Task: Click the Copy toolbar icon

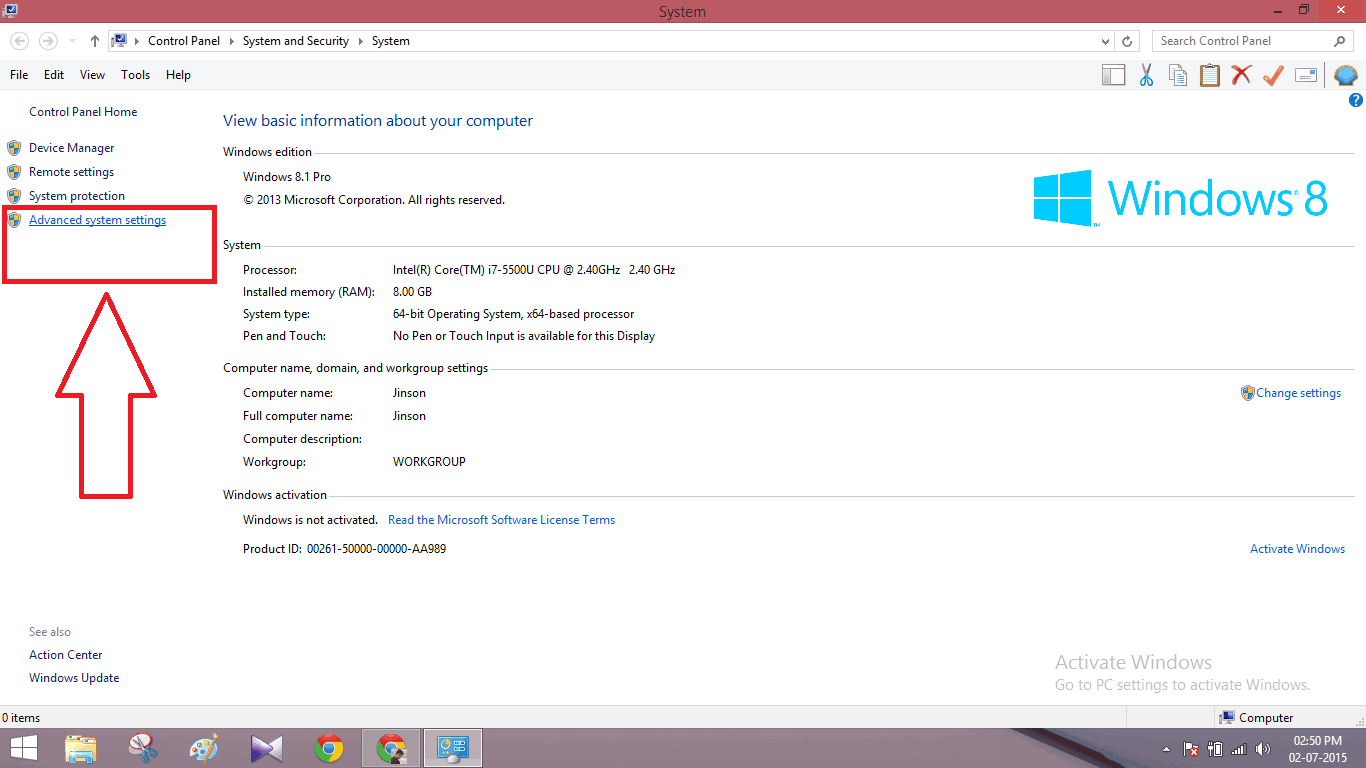Action: pyautogui.click(x=1178, y=75)
